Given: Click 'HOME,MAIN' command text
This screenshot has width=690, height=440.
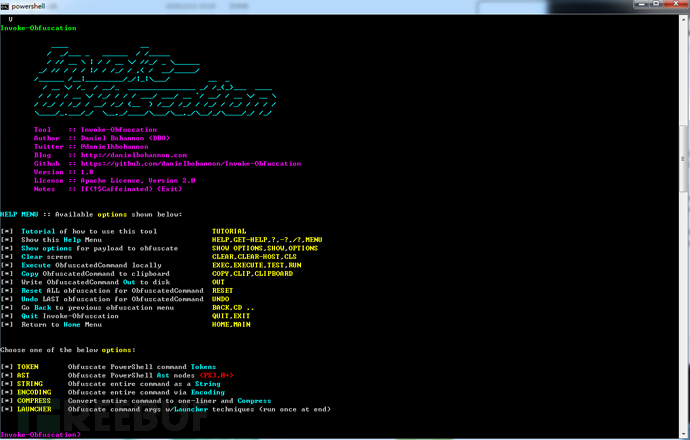Looking at the screenshot, I should click(231, 324).
